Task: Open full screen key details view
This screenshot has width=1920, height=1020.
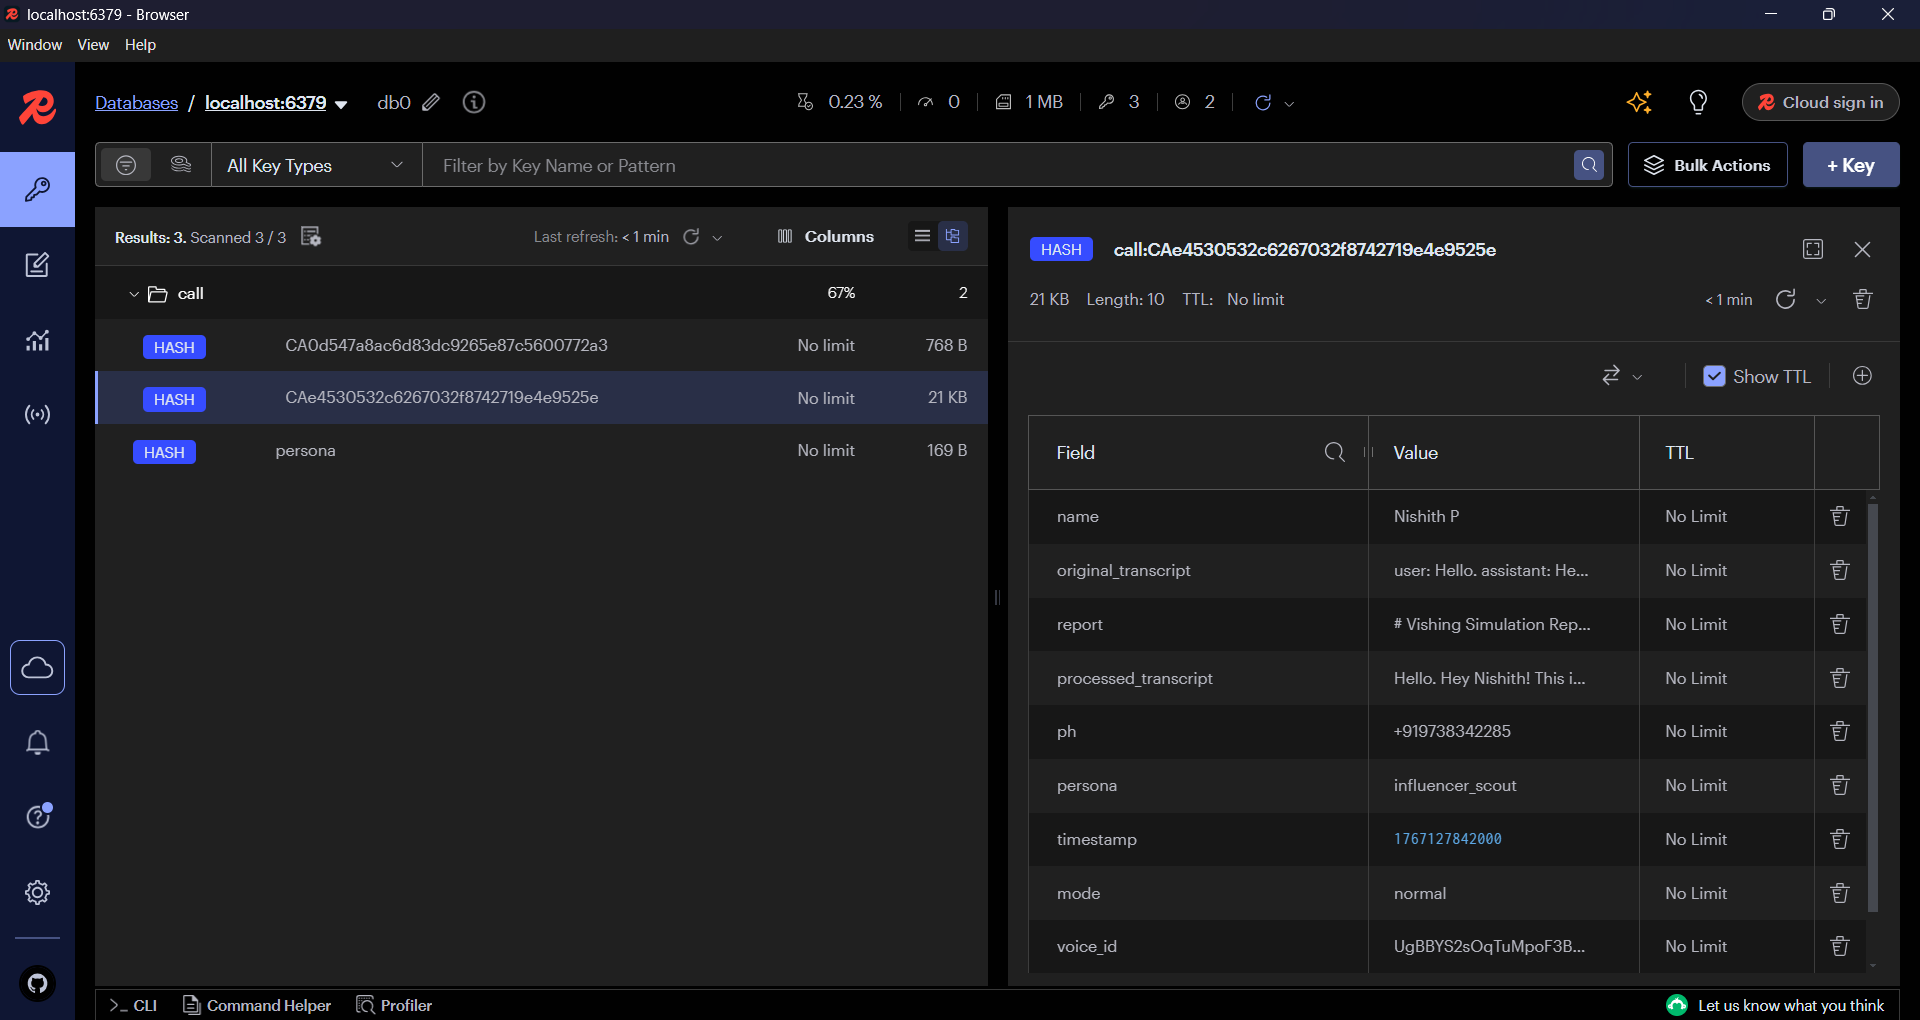Action: pos(1813,249)
